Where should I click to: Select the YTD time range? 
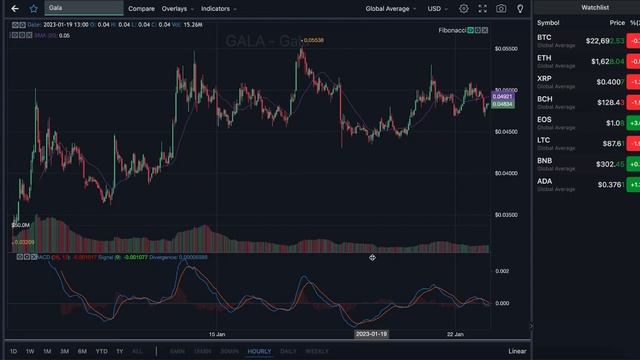pyautogui.click(x=102, y=351)
